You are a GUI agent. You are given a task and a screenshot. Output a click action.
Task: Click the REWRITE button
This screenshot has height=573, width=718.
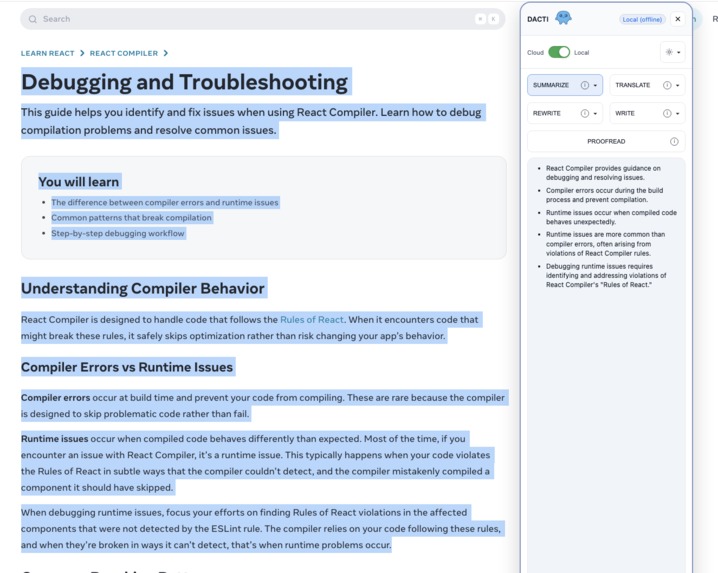tap(565, 114)
